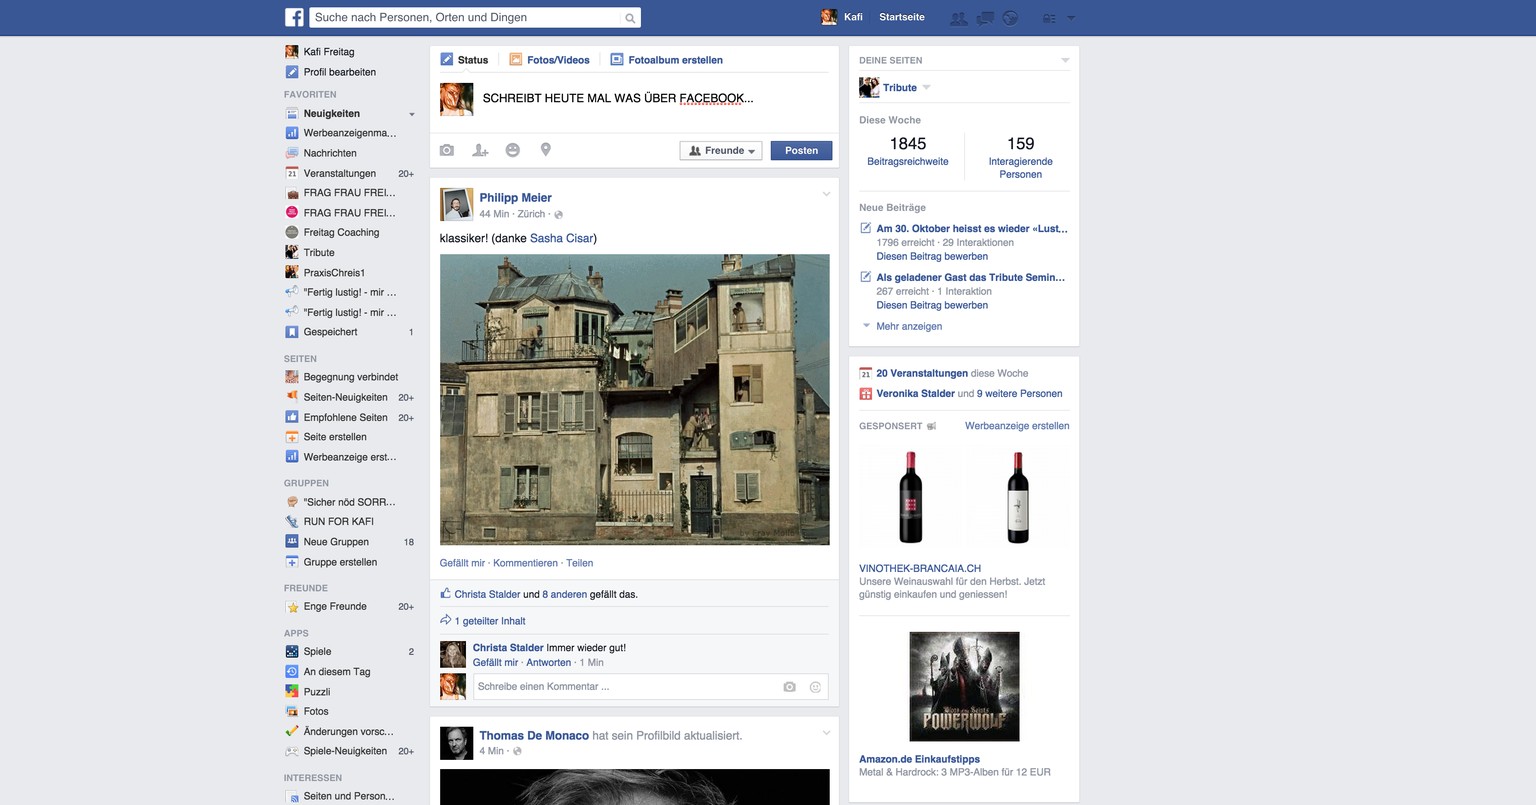The image size is (1536, 805).
Task: Open the old house photo in post
Action: [634, 399]
